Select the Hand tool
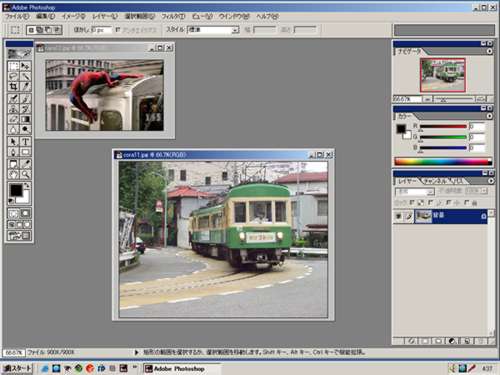This screenshot has height=375, width=500. click(x=13, y=174)
